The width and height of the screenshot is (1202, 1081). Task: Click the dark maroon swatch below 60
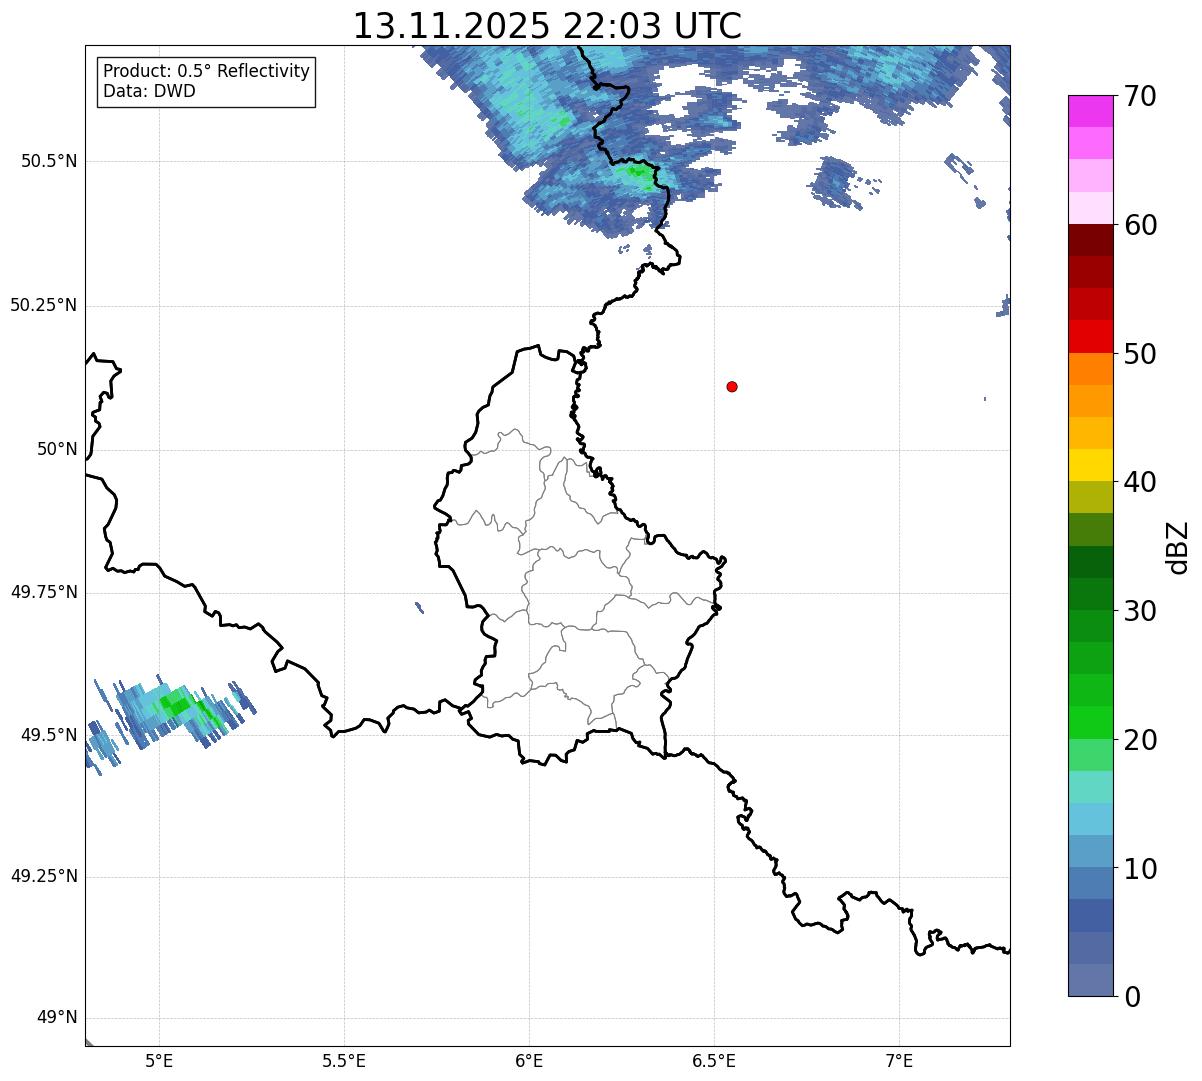coord(1091,240)
